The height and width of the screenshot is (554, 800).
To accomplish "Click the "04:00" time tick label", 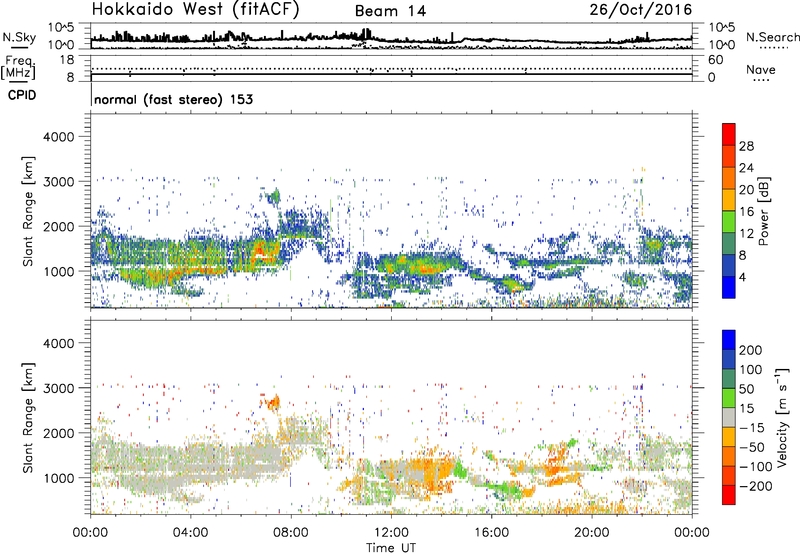I will coord(190,533).
